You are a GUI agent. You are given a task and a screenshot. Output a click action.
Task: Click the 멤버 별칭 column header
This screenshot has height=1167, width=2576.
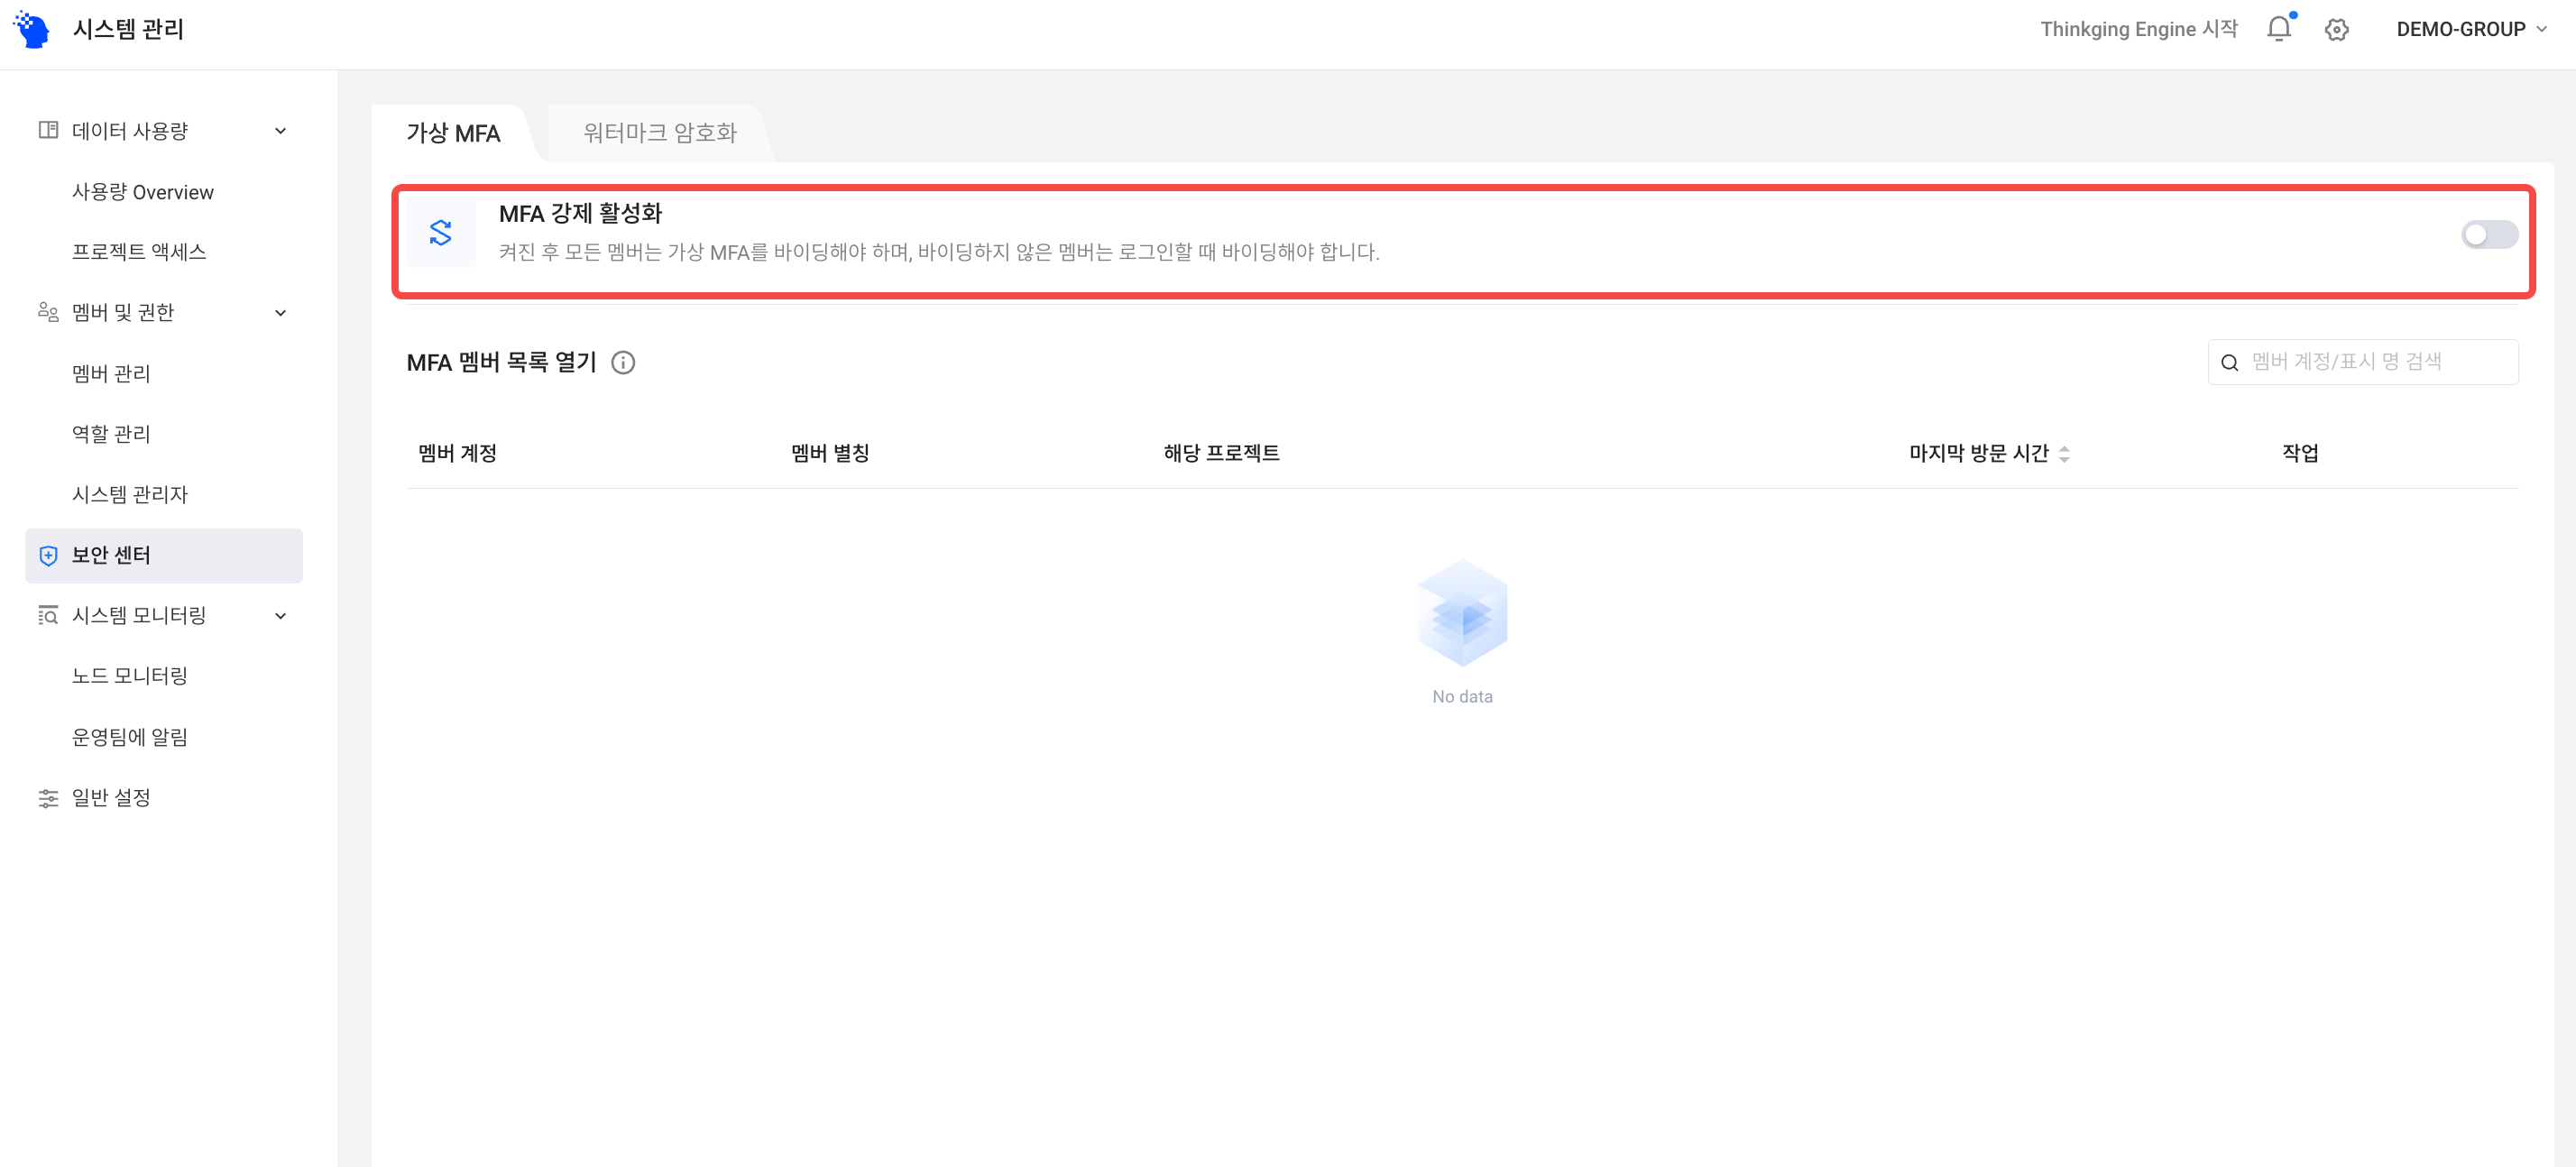point(830,453)
